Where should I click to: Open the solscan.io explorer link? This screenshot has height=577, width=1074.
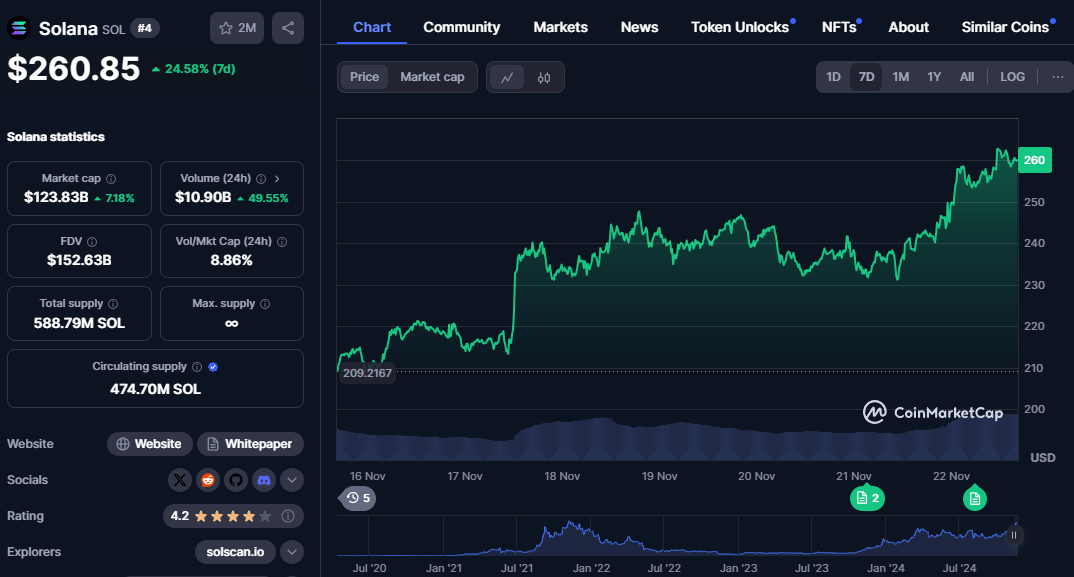[235, 552]
